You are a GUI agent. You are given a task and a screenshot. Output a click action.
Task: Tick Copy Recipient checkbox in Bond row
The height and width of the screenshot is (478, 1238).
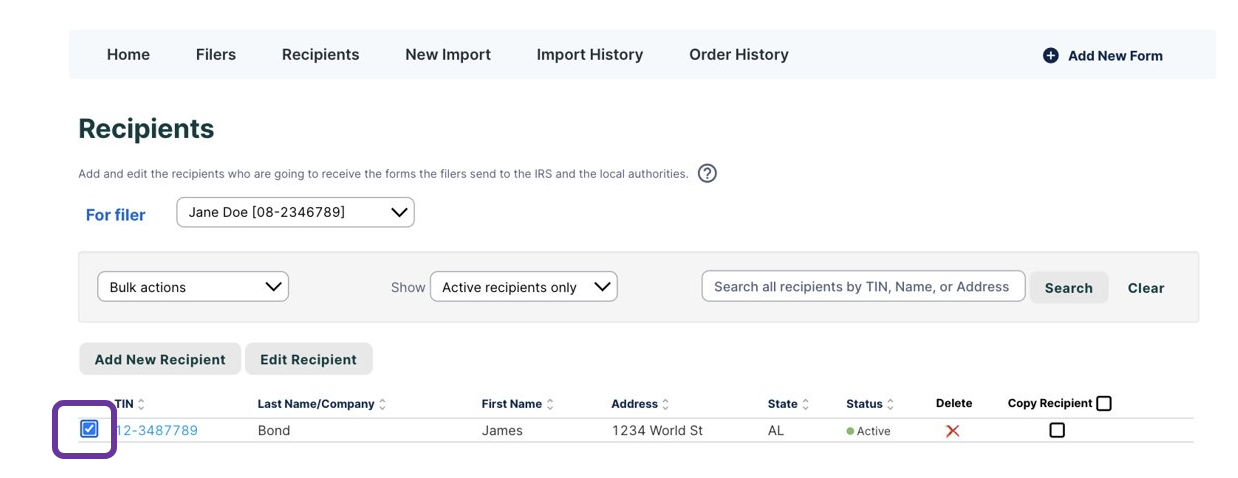click(x=1056, y=430)
